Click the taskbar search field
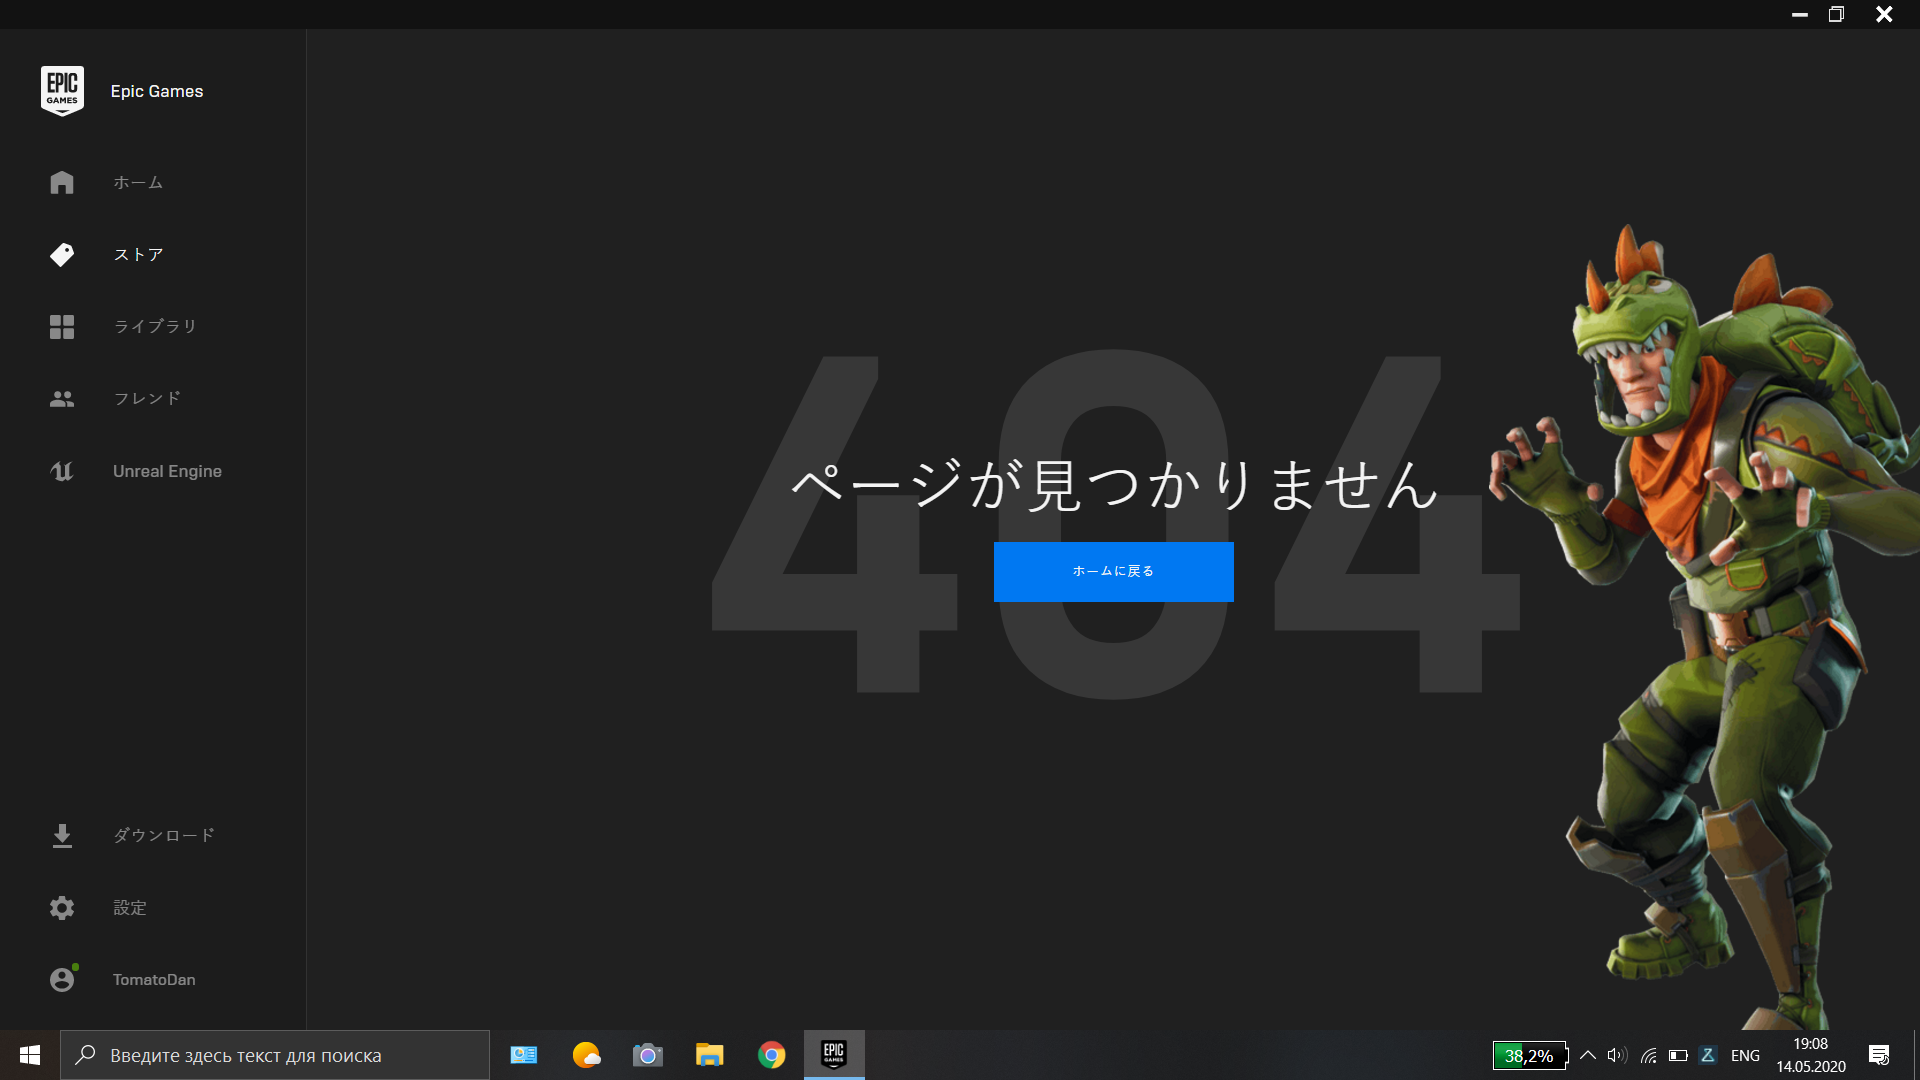The width and height of the screenshot is (1920, 1080). [x=275, y=1055]
